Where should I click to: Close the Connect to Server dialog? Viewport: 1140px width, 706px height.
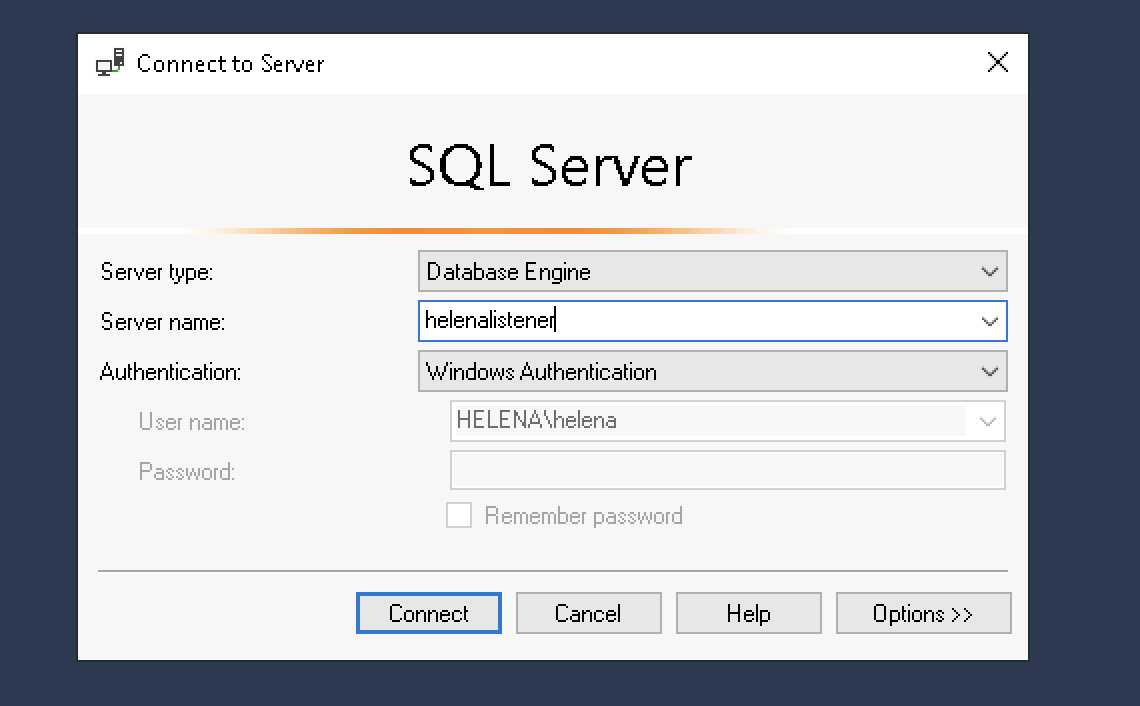997,63
